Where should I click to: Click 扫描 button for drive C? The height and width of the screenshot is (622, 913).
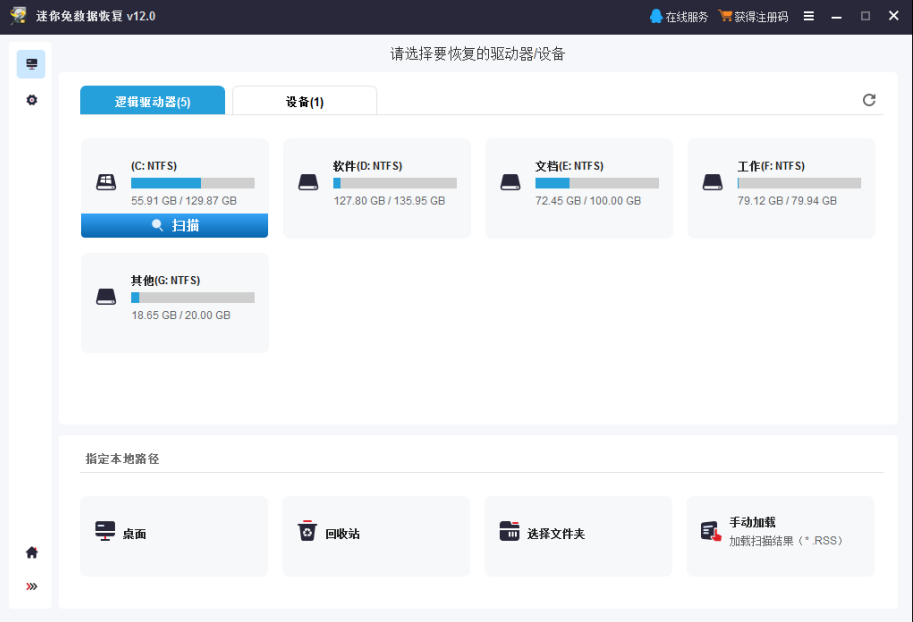[175, 225]
